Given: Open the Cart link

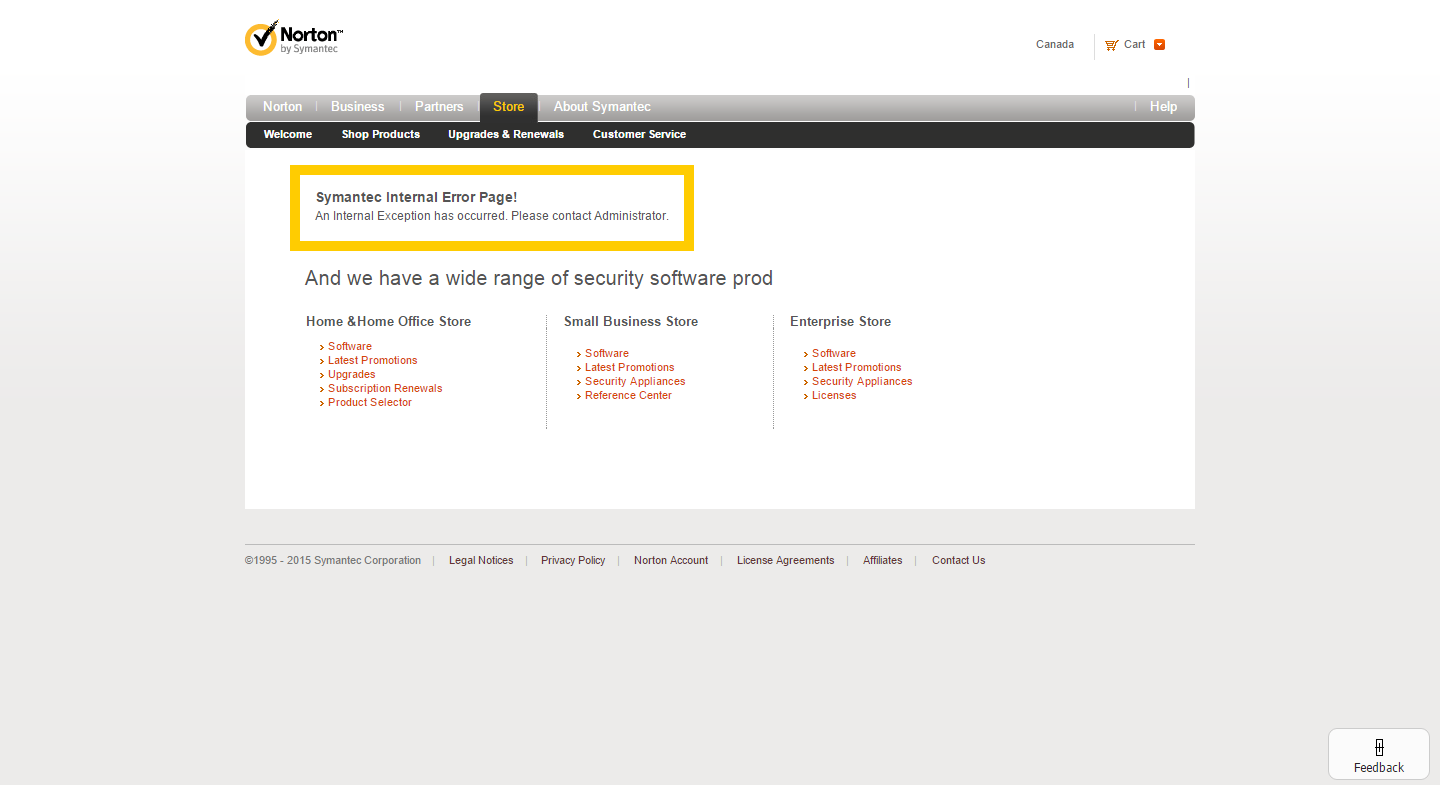Looking at the screenshot, I should pyautogui.click(x=1134, y=44).
